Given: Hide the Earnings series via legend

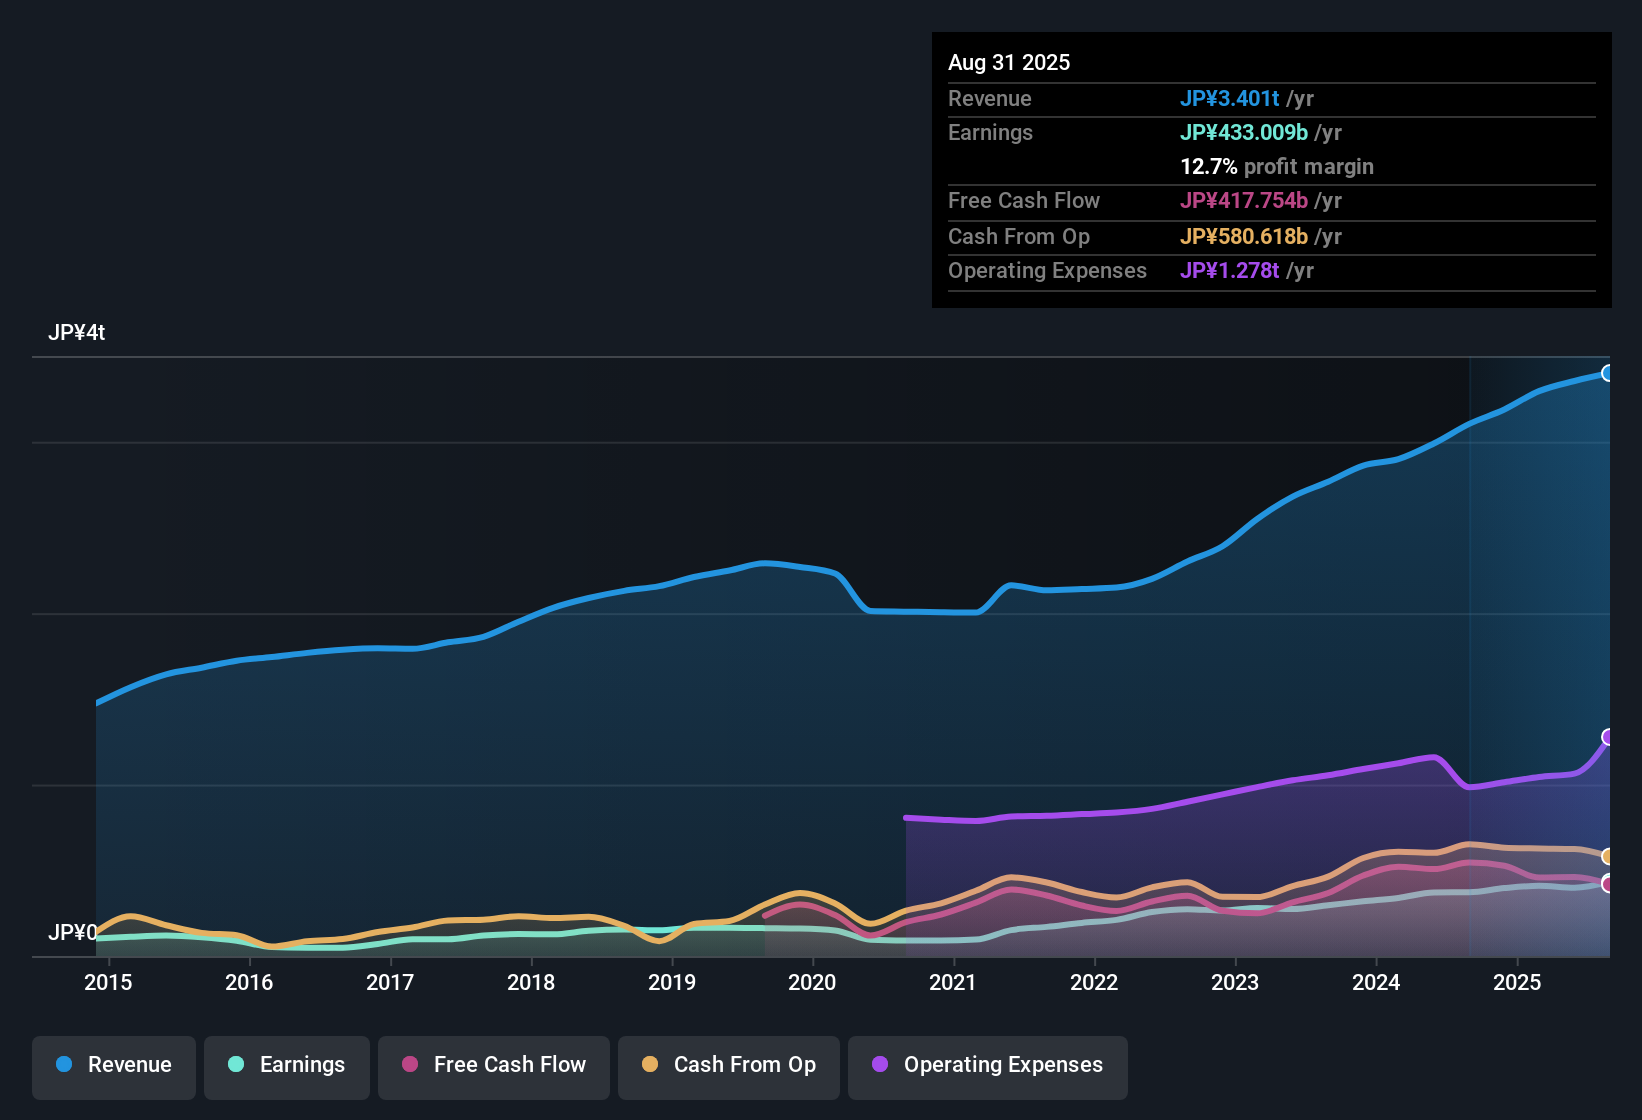Looking at the screenshot, I should click(287, 1065).
